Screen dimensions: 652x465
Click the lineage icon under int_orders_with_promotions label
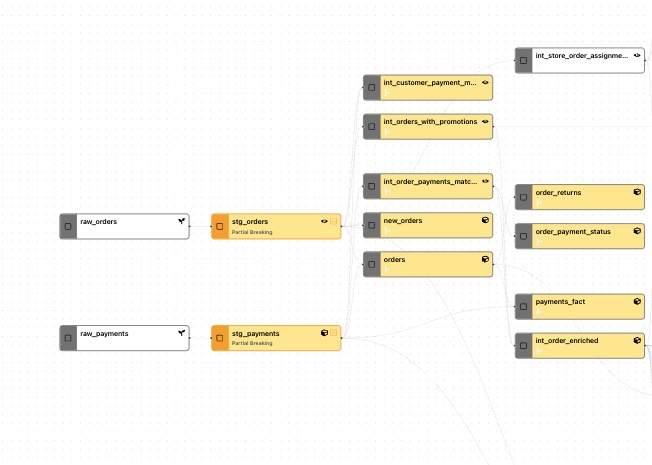click(387, 132)
